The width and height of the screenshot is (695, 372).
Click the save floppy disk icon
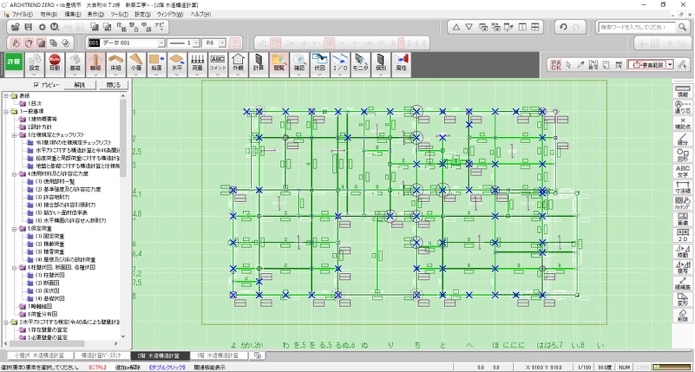[x=28, y=27]
